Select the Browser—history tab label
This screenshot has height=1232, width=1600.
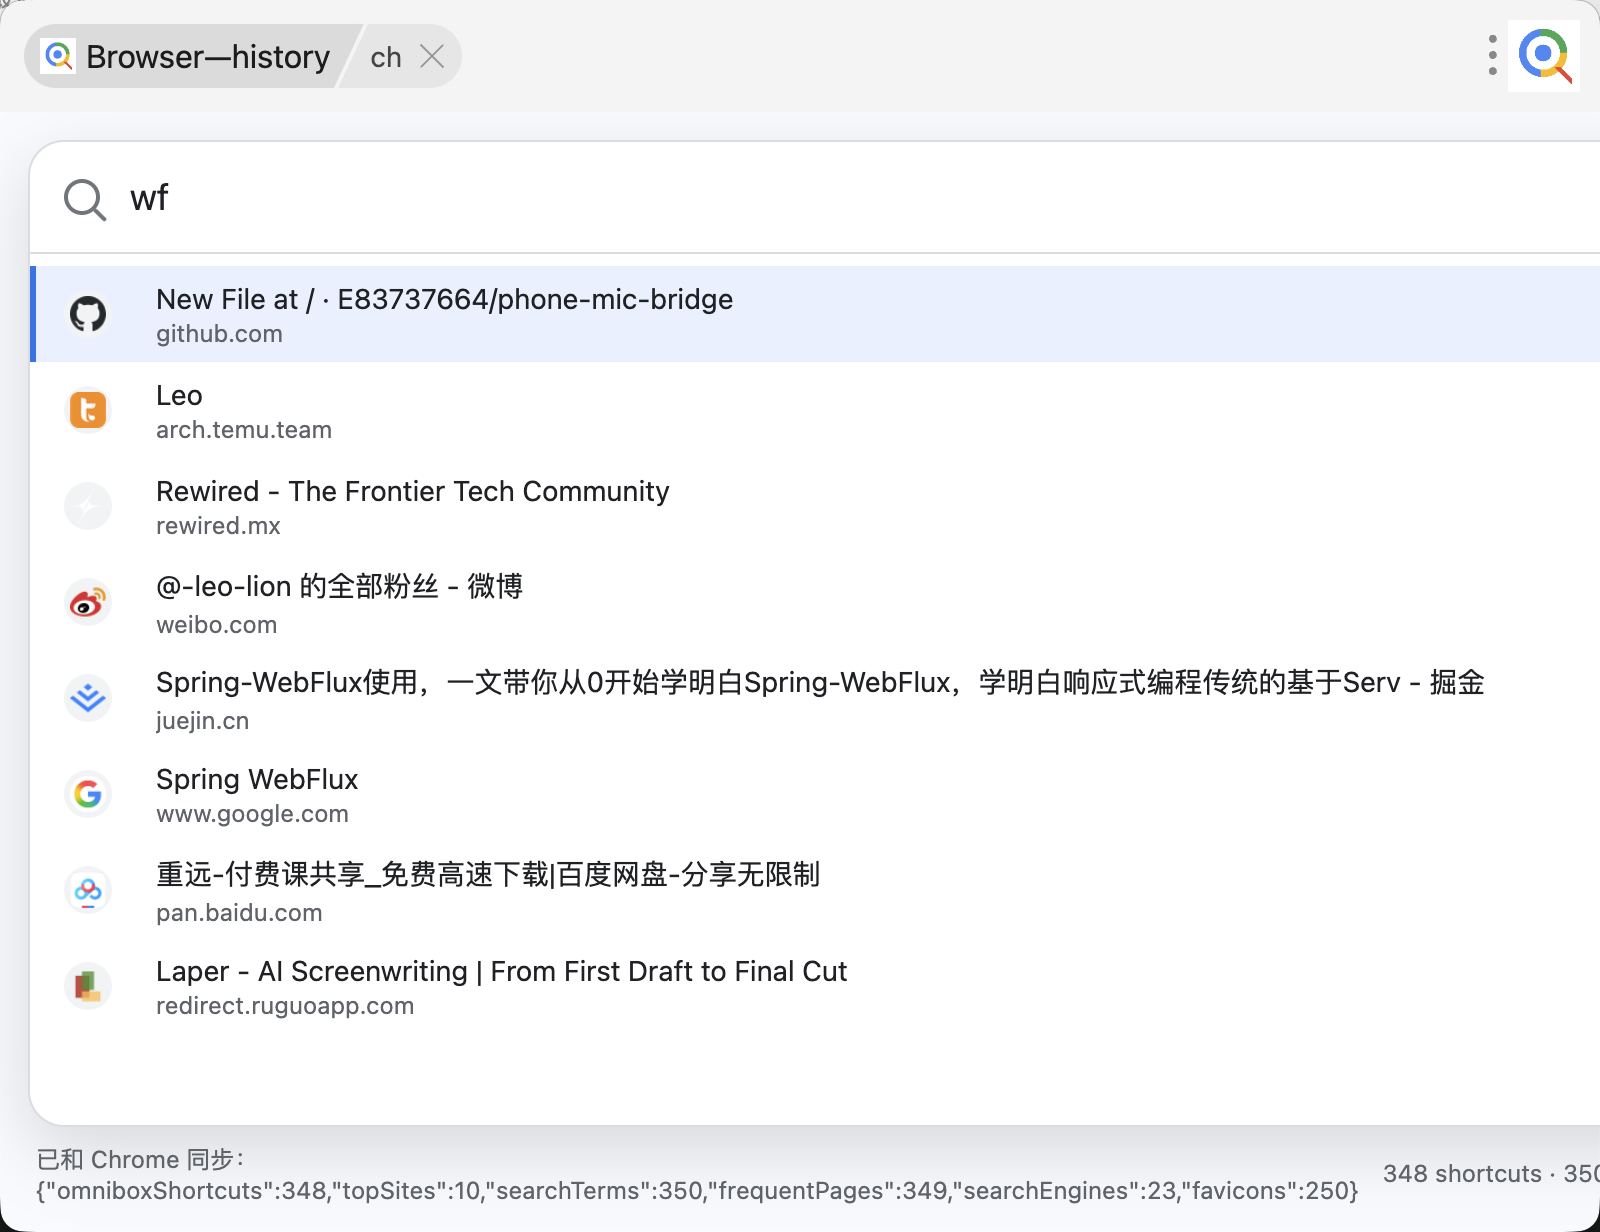click(x=208, y=57)
